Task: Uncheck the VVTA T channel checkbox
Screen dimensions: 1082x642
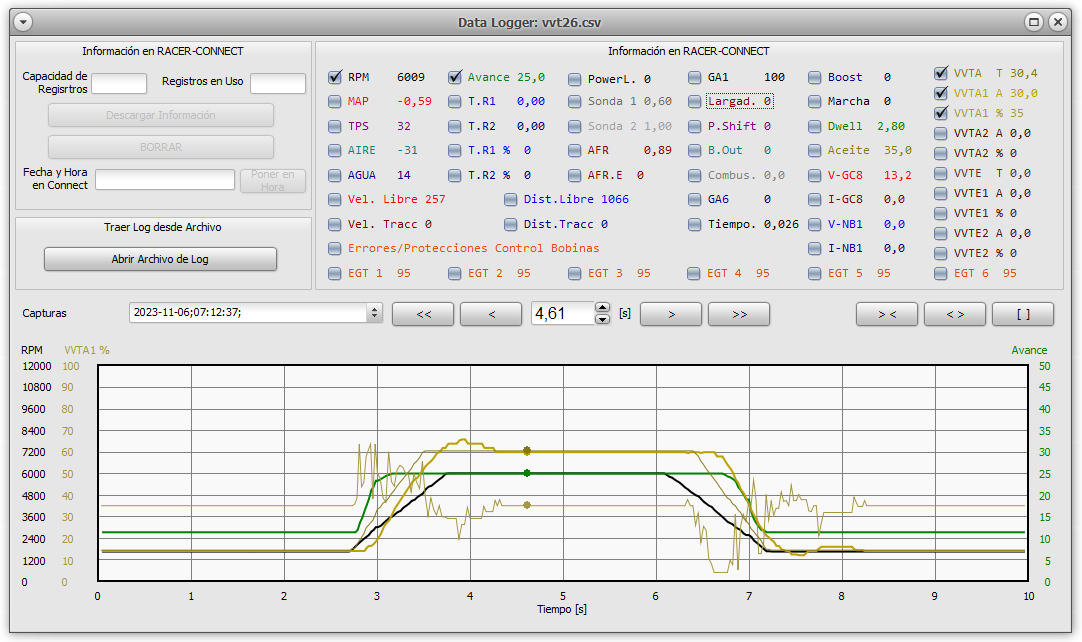Action: point(941,72)
